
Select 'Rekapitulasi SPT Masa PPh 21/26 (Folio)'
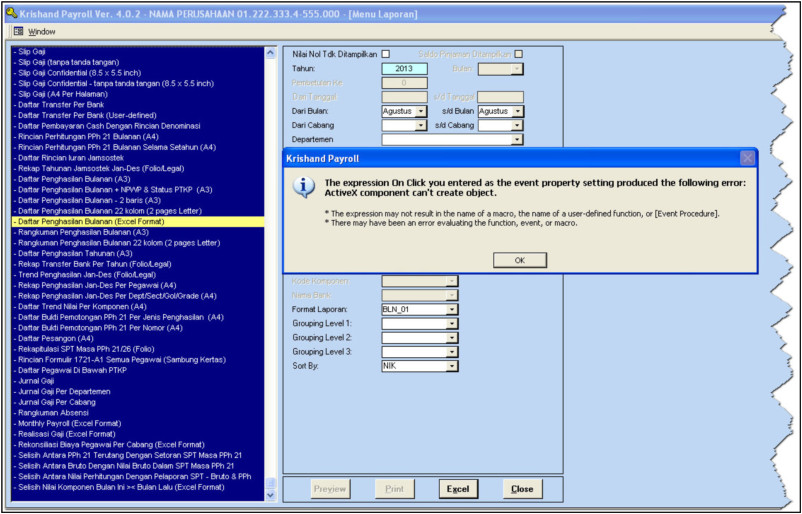click(138, 349)
